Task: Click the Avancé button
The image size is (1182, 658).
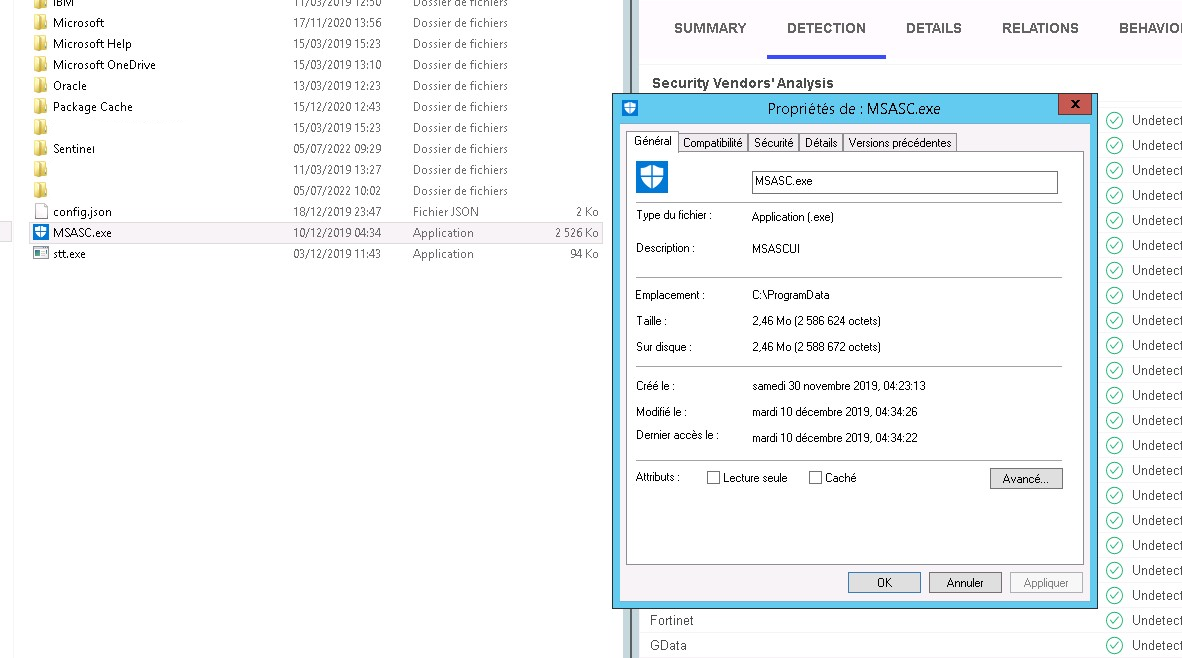Action: click(1026, 478)
